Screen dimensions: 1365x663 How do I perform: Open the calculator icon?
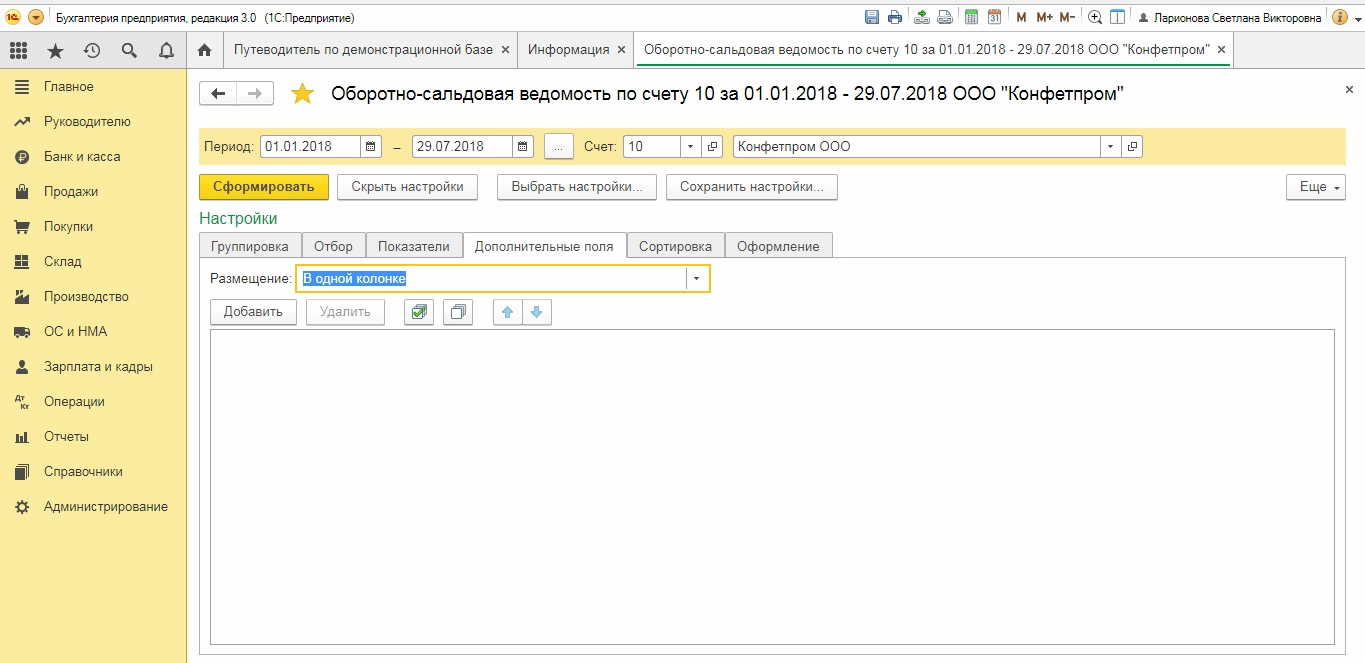971,17
